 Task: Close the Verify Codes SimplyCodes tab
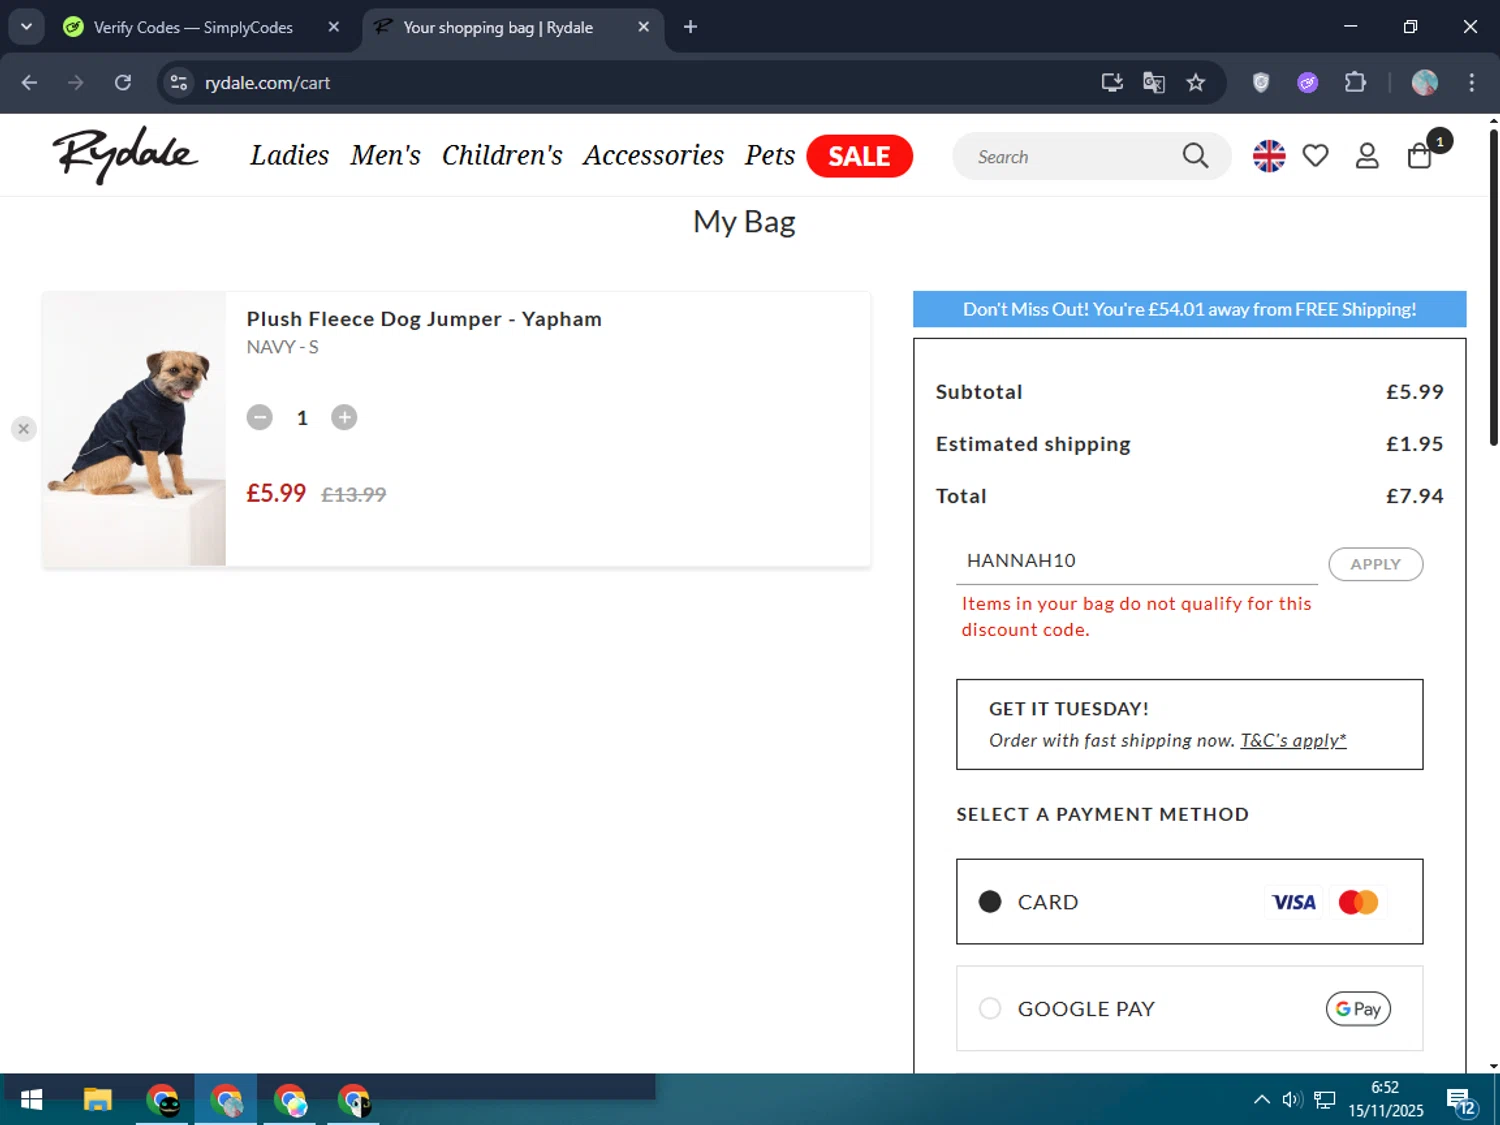pos(334,27)
